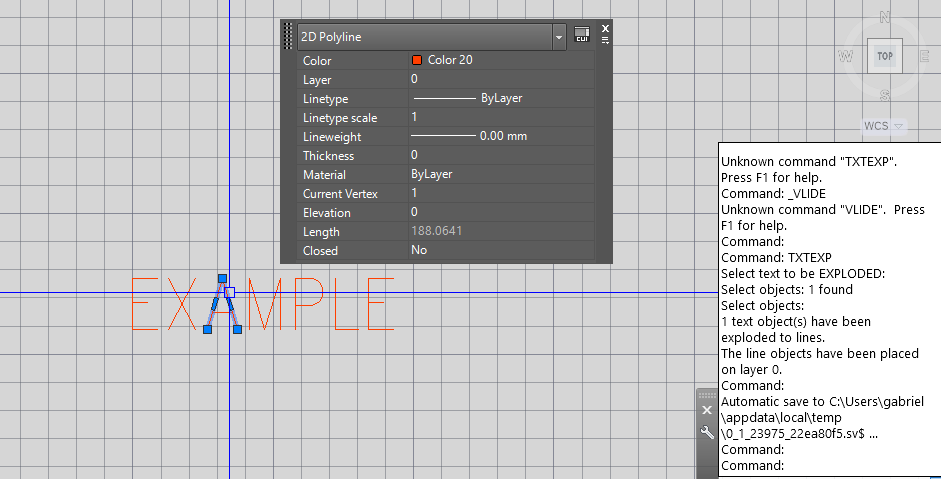Image resolution: width=941 pixels, height=479 pixels.
Task: Select the Material ByLayer property row
Action: [x=446, y=175]
